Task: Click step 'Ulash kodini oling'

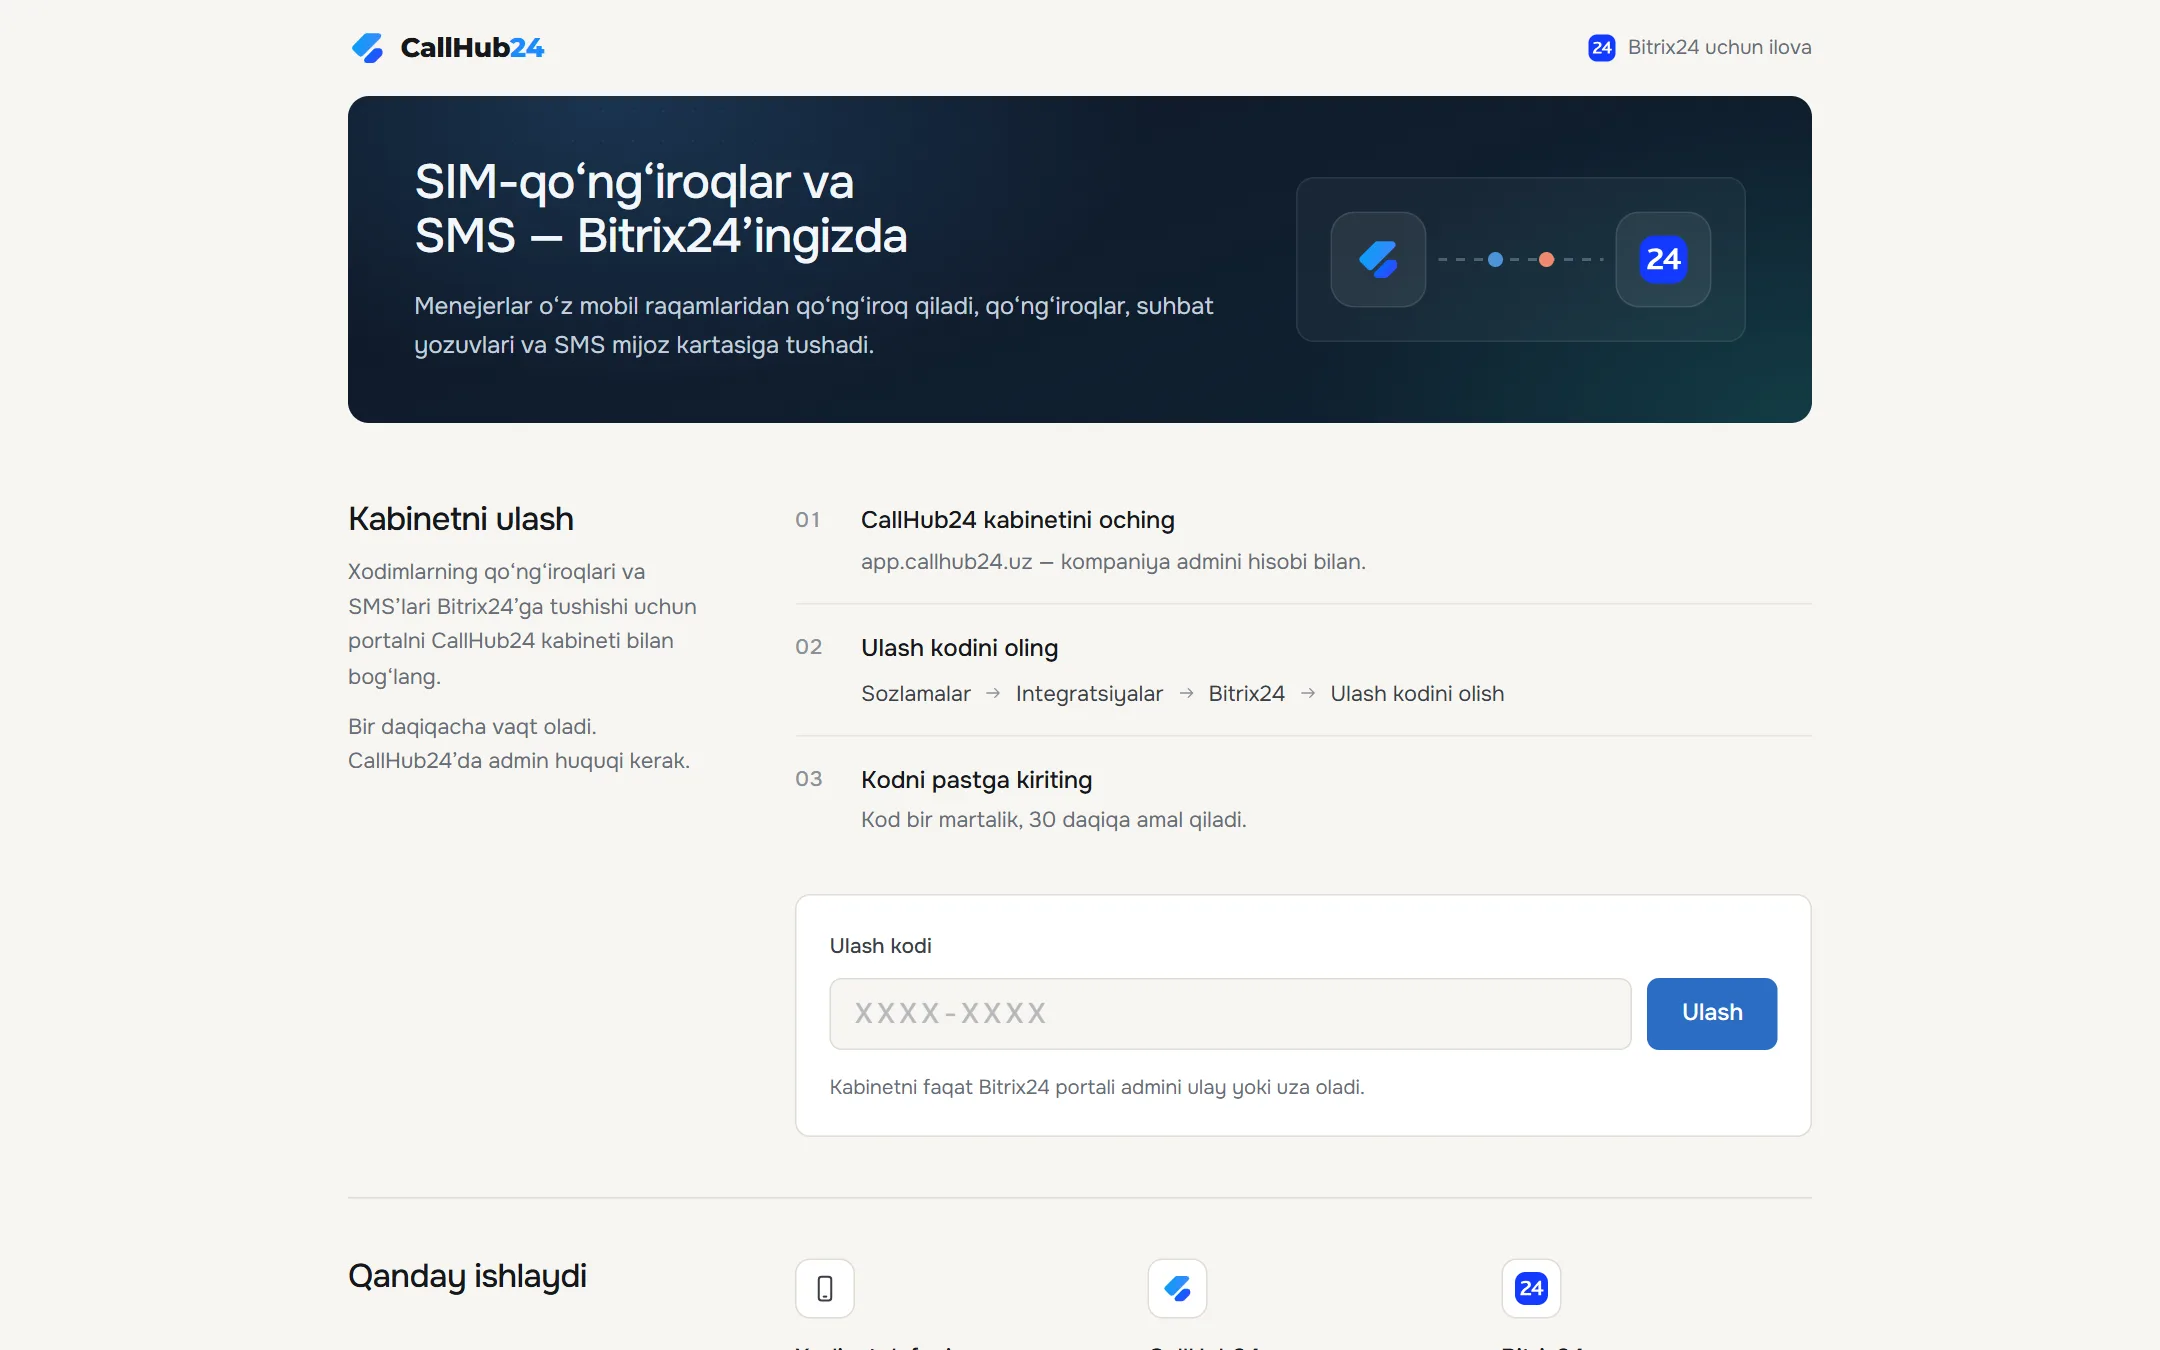Action: pos(959,648)
